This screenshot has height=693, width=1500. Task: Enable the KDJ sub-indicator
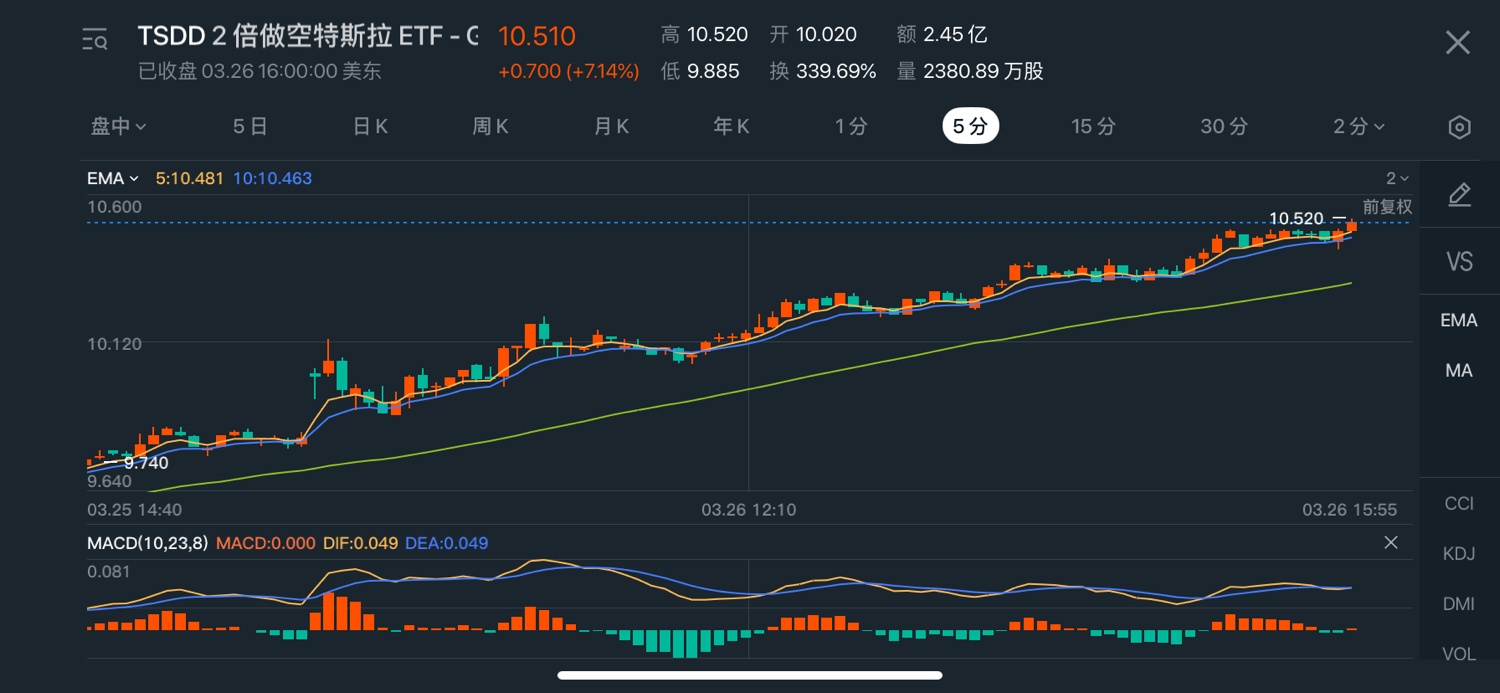click(1458, 553)
